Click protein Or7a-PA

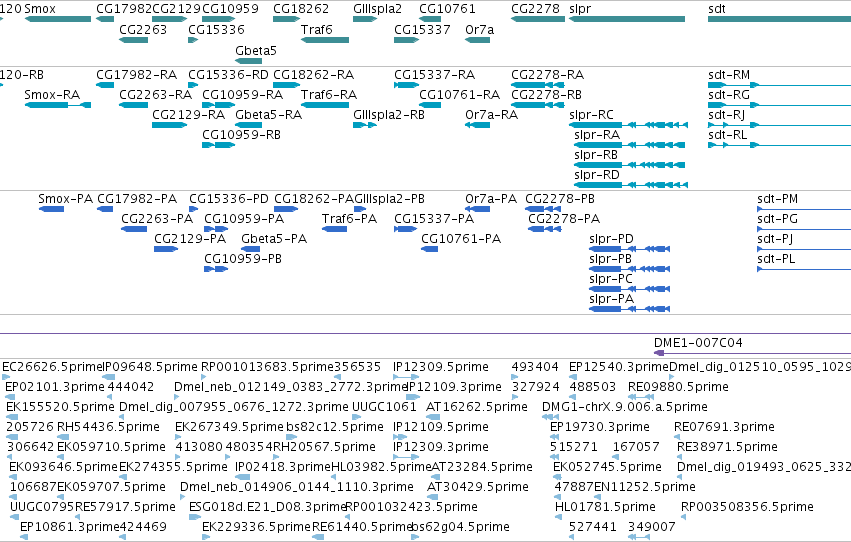pos(478,209)
